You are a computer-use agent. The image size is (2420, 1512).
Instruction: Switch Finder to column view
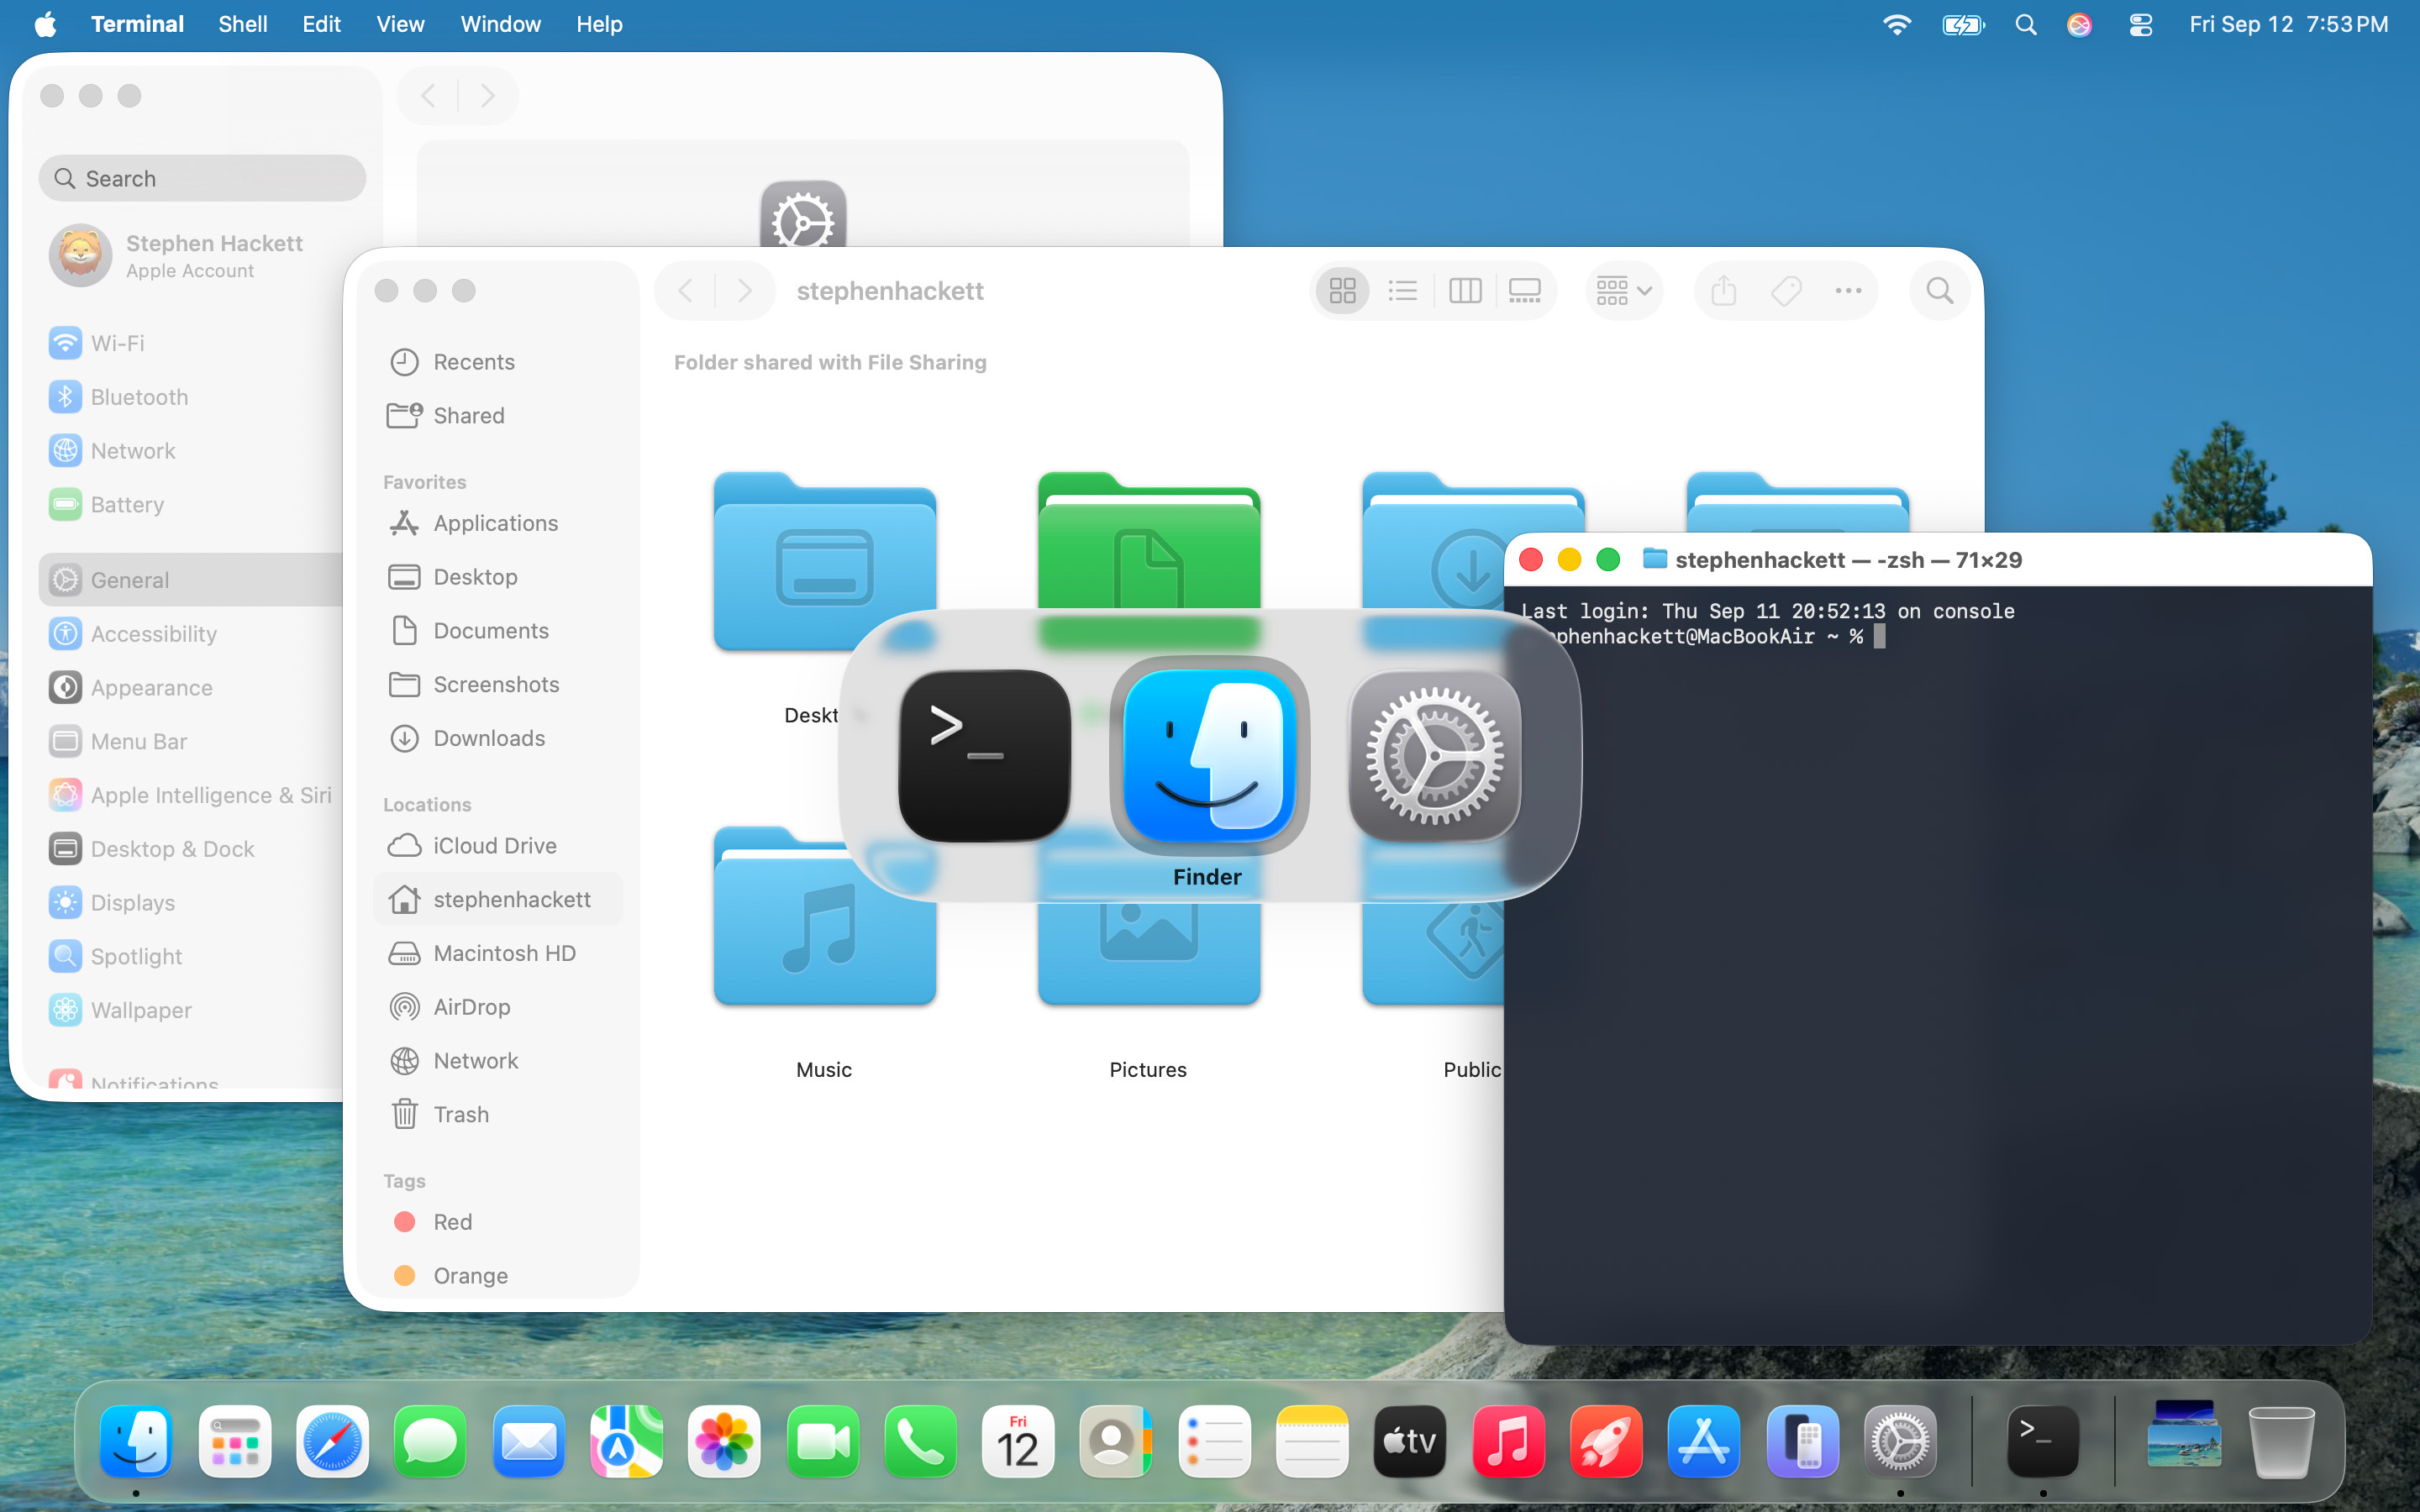coord(1463,290)
